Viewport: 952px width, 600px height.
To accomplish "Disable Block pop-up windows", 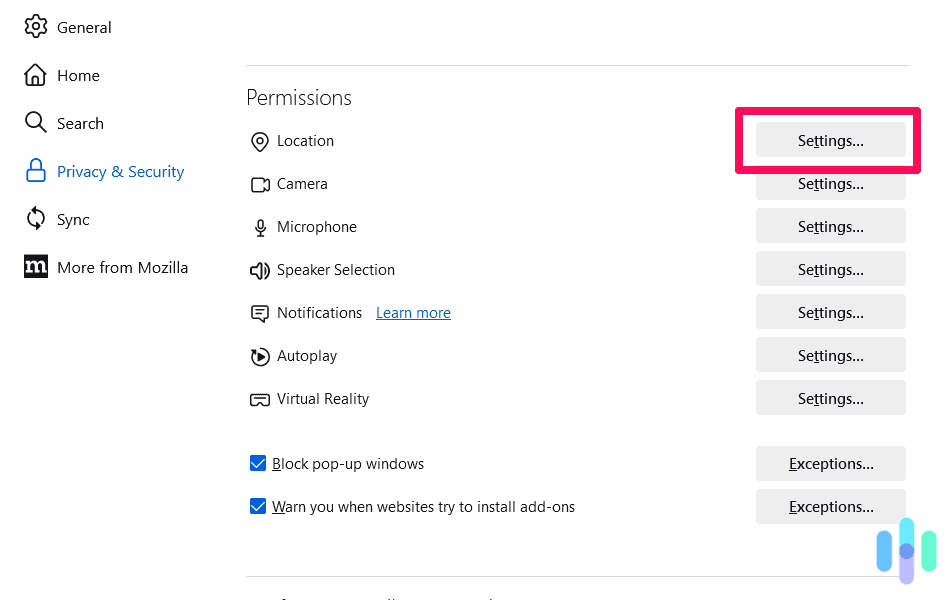I will (x=258, y=463).
